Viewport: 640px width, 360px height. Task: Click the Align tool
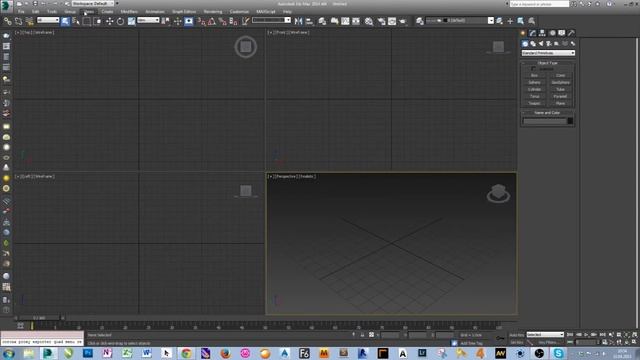pos(309,21)
